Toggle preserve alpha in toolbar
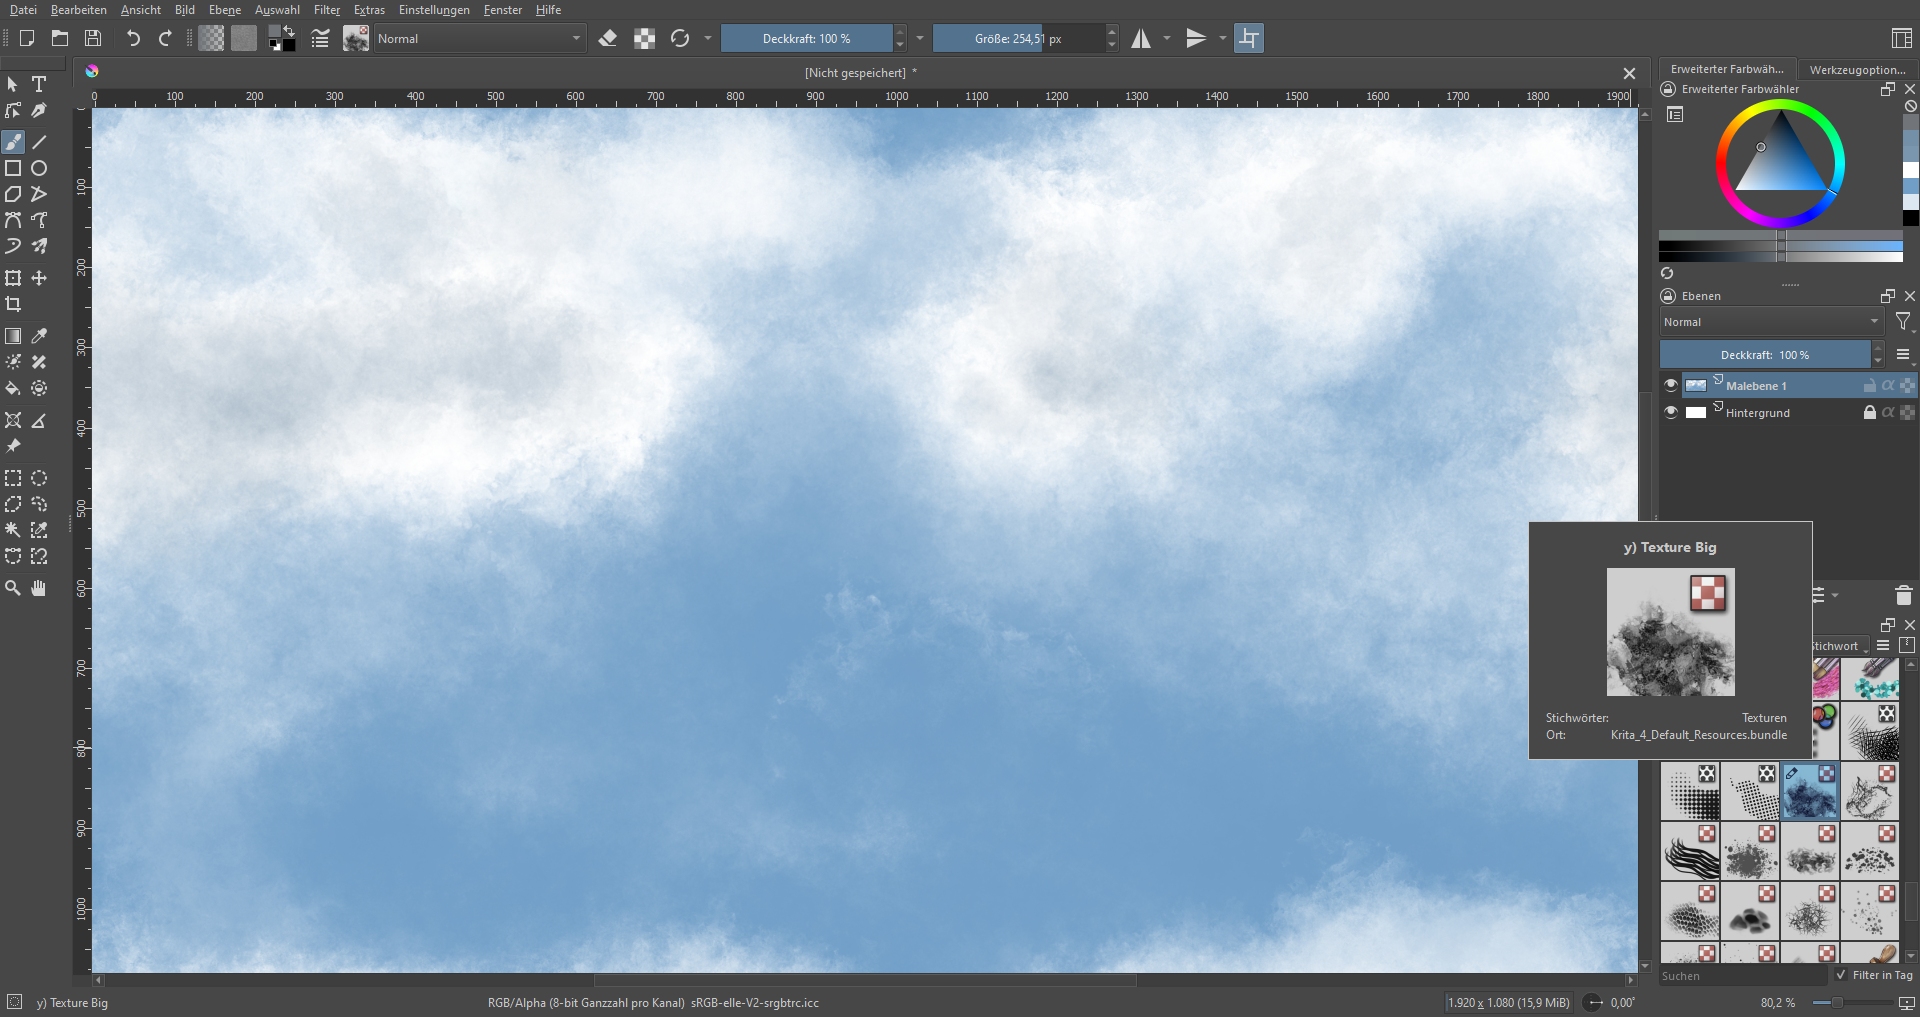Image resolution: width=1920 pixels, height=1017 pixels. (x=645, y=38)
